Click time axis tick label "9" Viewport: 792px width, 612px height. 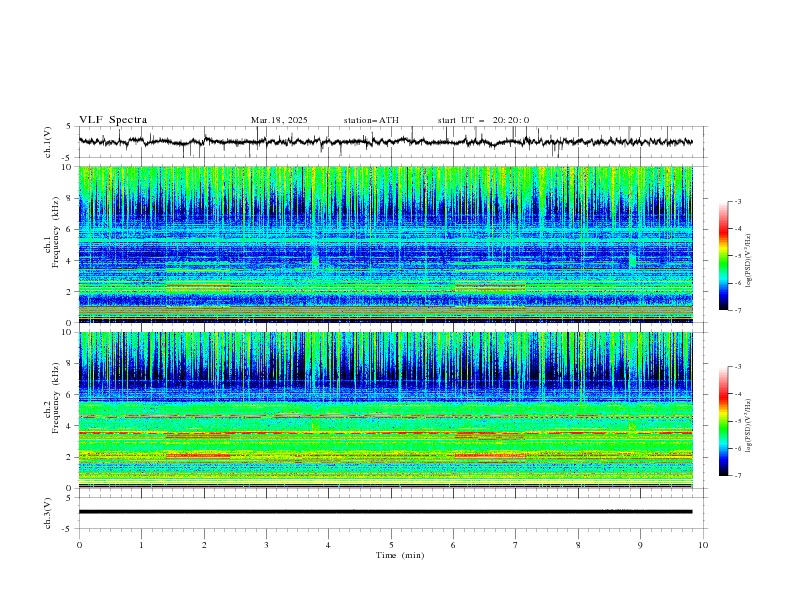pos(641,545)
